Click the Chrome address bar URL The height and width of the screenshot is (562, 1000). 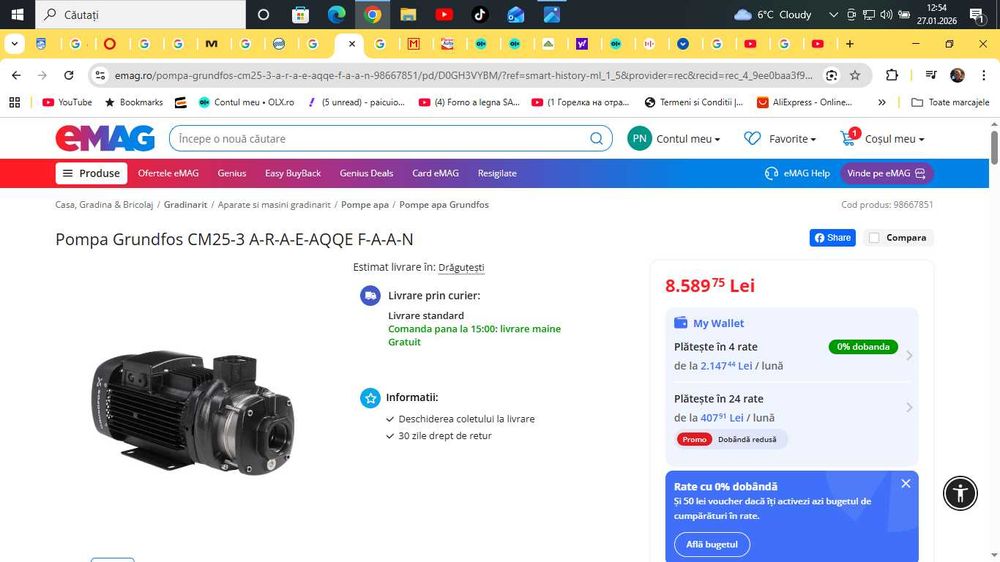pyautogui.click(x=463, y=75)
